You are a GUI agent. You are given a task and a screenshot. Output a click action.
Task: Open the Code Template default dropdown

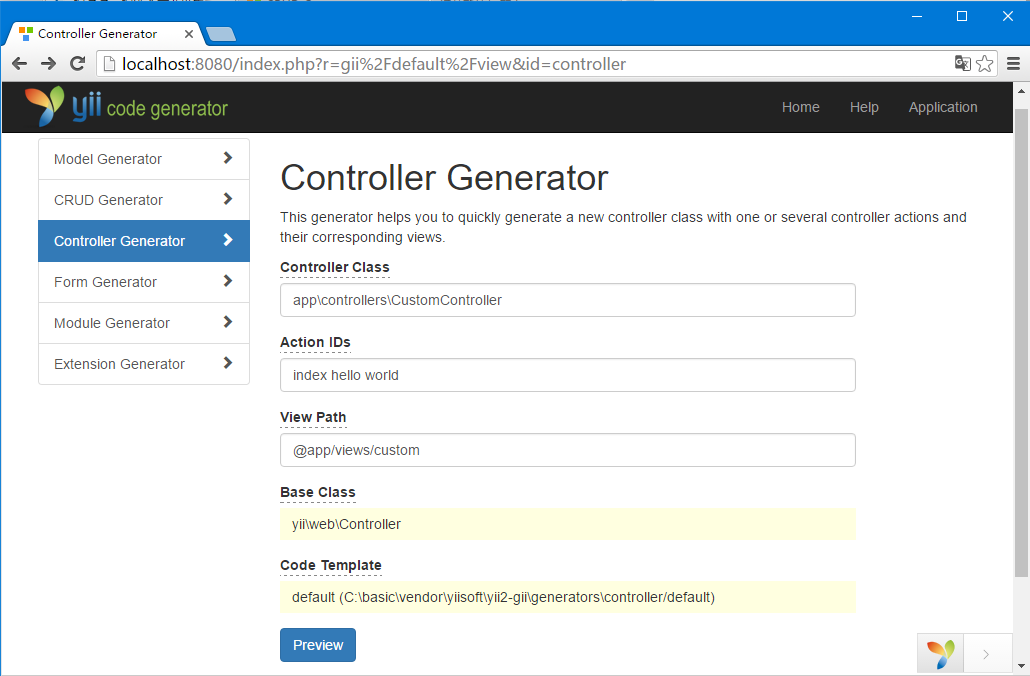[568, 597]
